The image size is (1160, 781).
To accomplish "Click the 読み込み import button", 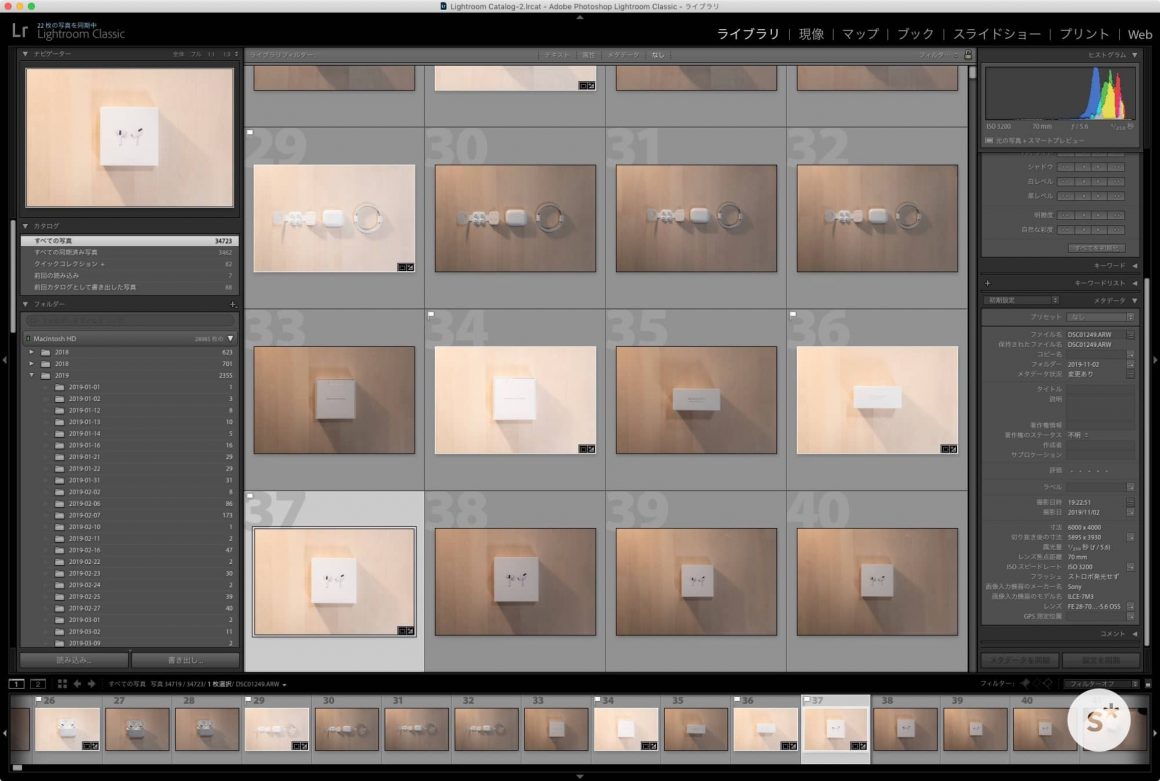I will (x=73, y=660).
